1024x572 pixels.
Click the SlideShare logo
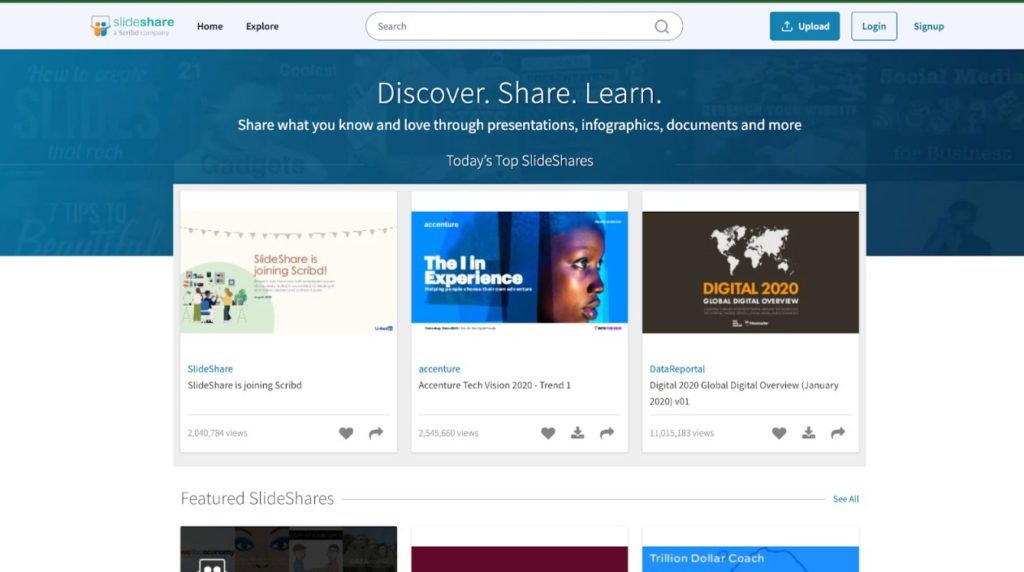tap(130, 26)
